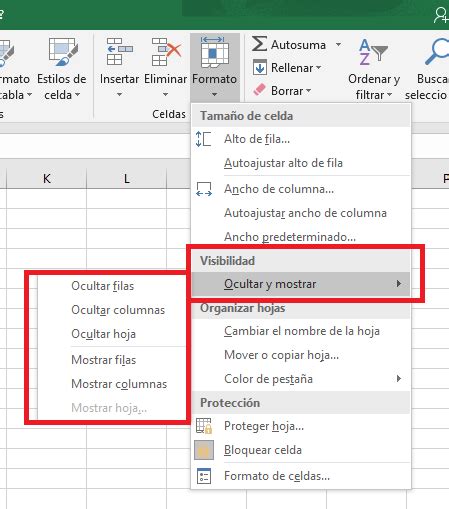Image resolution: width=449 pixels, height=509 pixels.
Task: Click the Ancho de columna icon
Action: (x=204, y=189)
